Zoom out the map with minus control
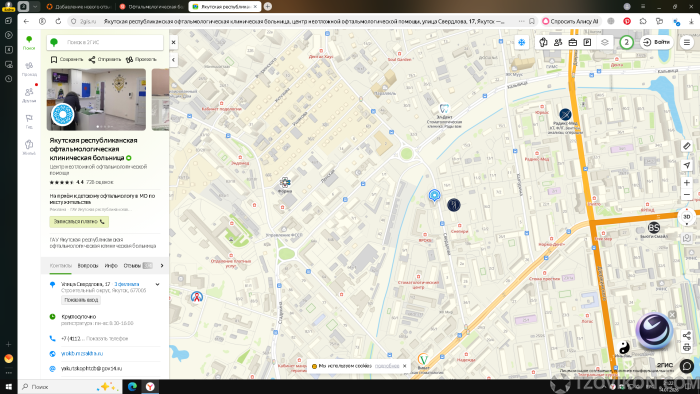700x394 pixels. coord(687,195)
